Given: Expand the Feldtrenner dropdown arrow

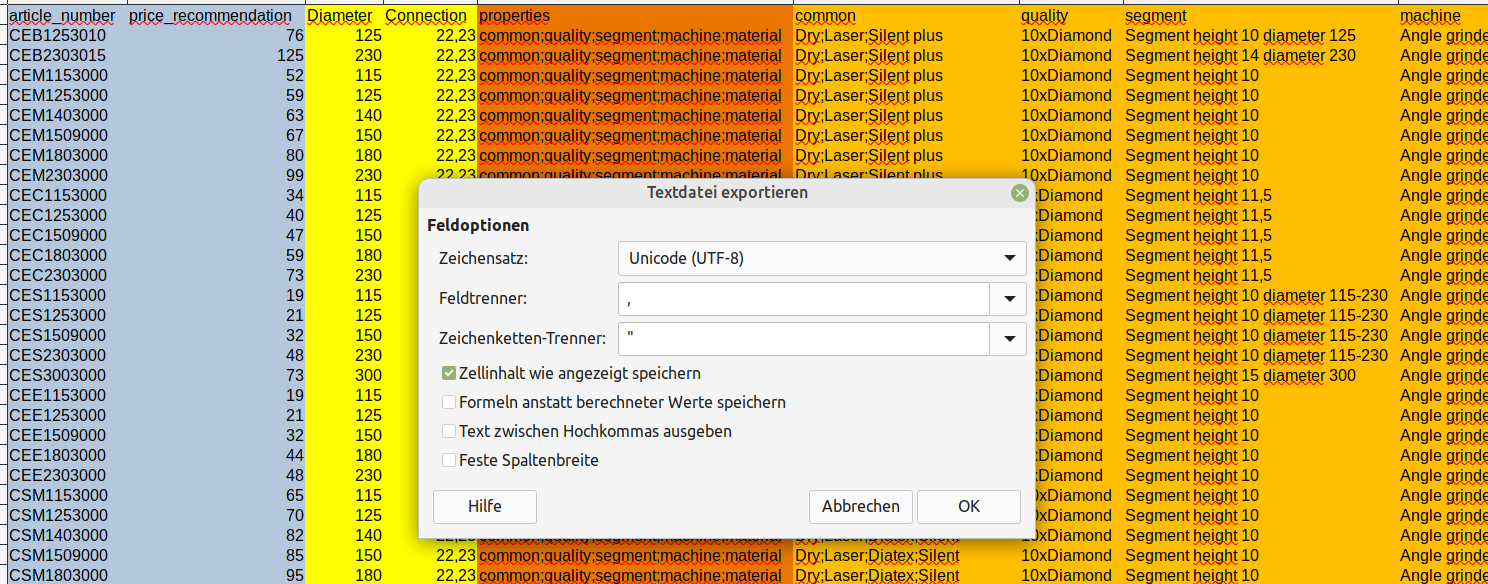Looking at the screenshot, I should click(1008, 298).
